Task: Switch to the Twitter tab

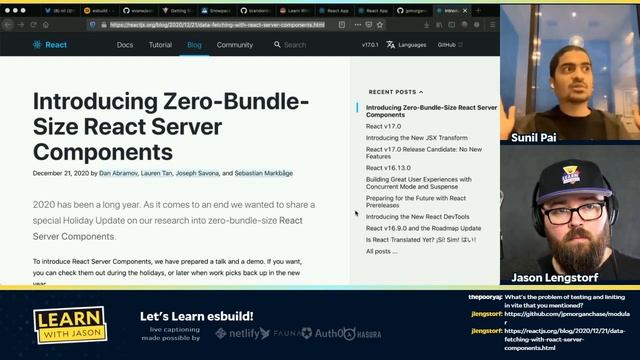Action: [60, 11]
